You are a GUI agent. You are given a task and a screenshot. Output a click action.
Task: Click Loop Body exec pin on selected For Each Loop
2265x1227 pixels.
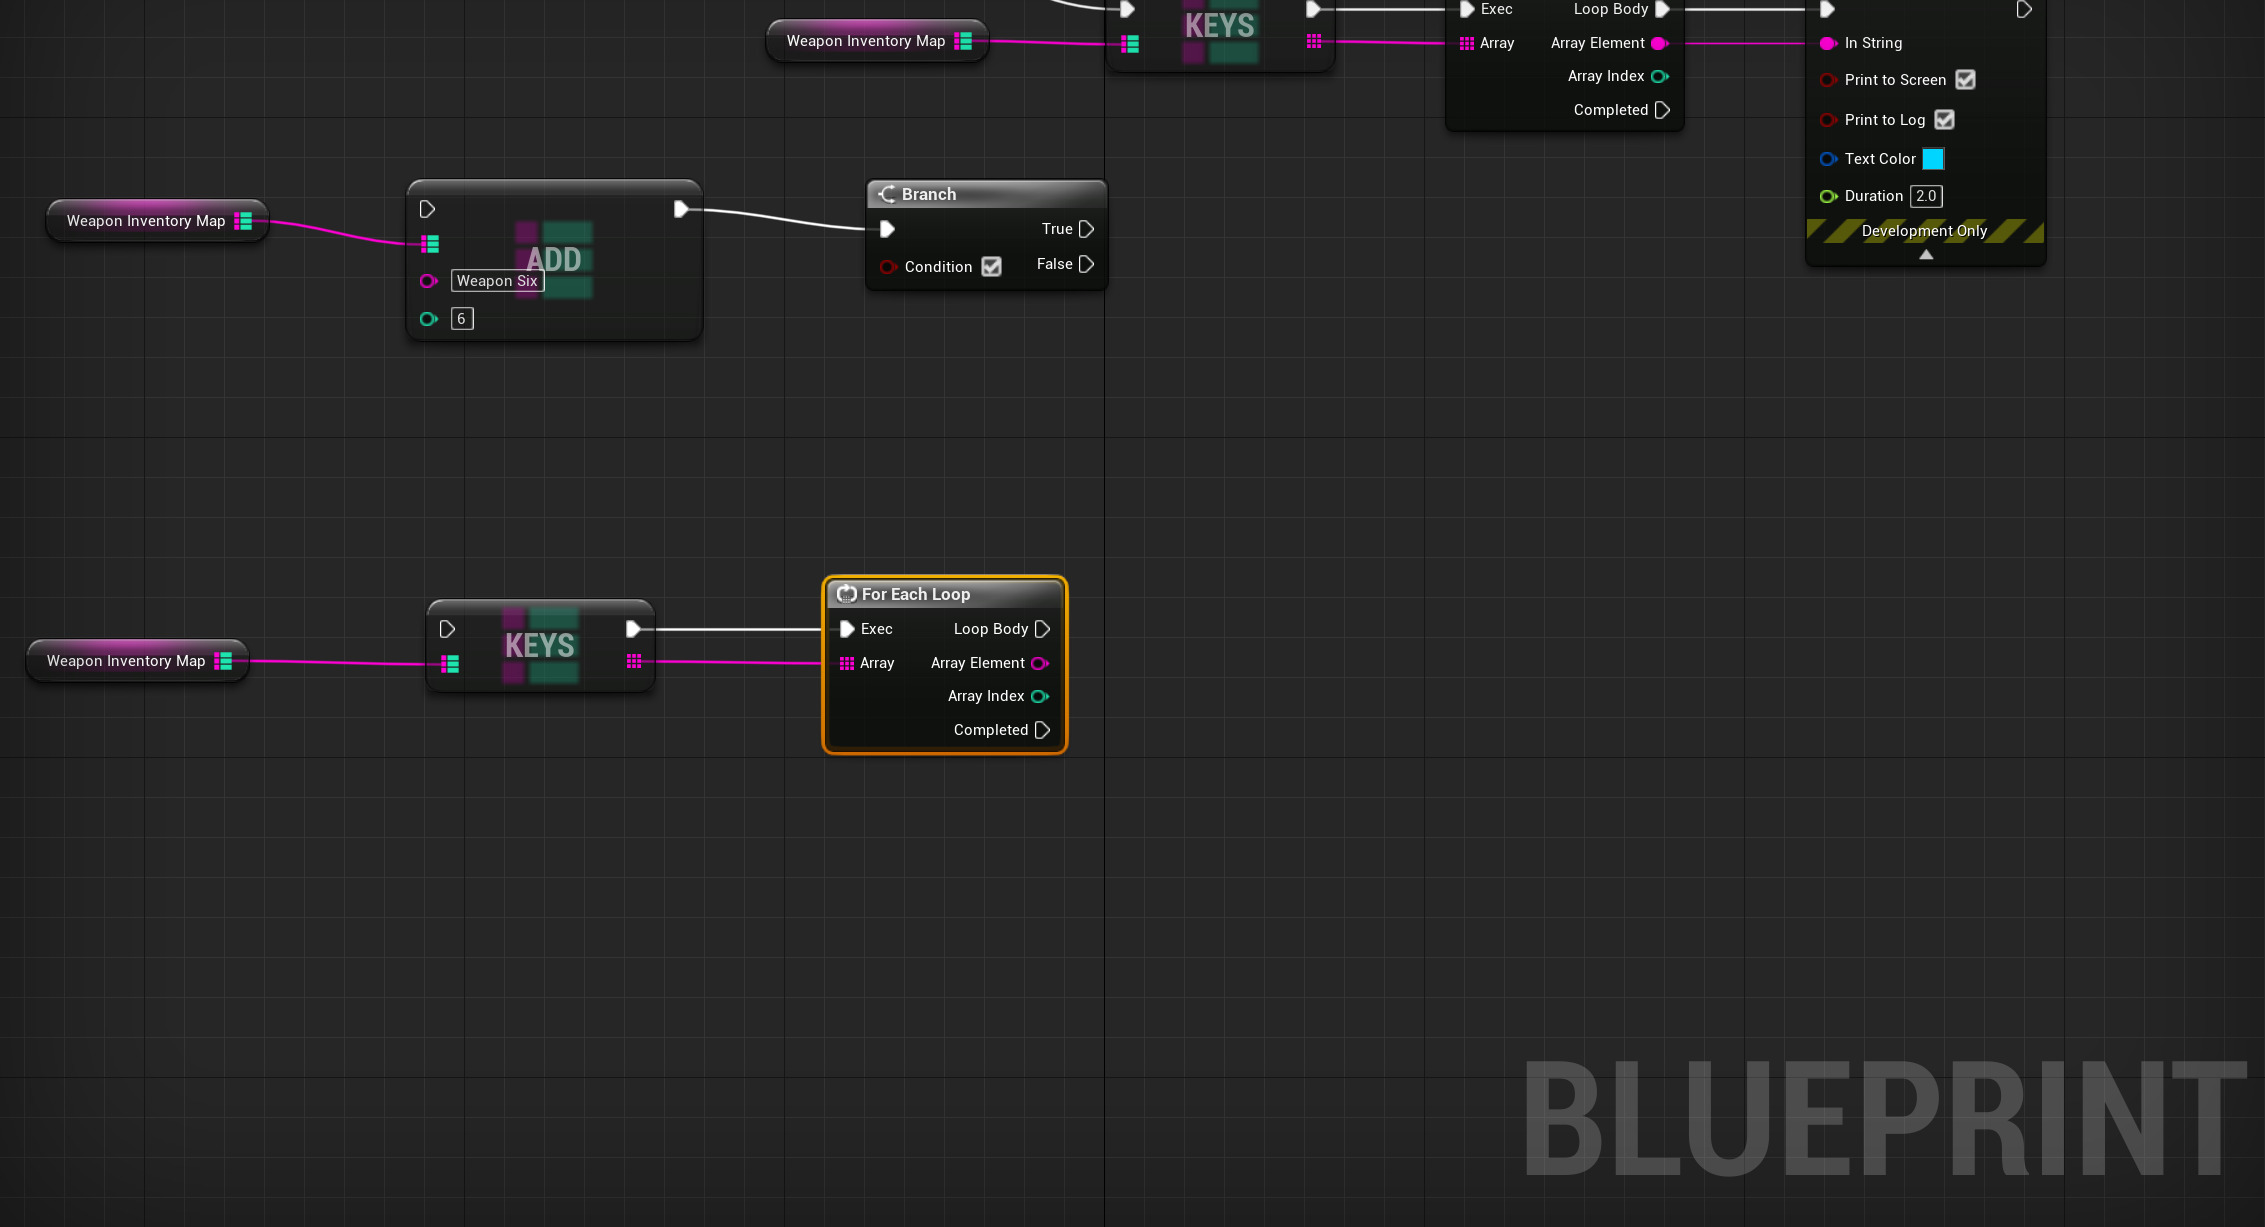tap(1042, 629)
